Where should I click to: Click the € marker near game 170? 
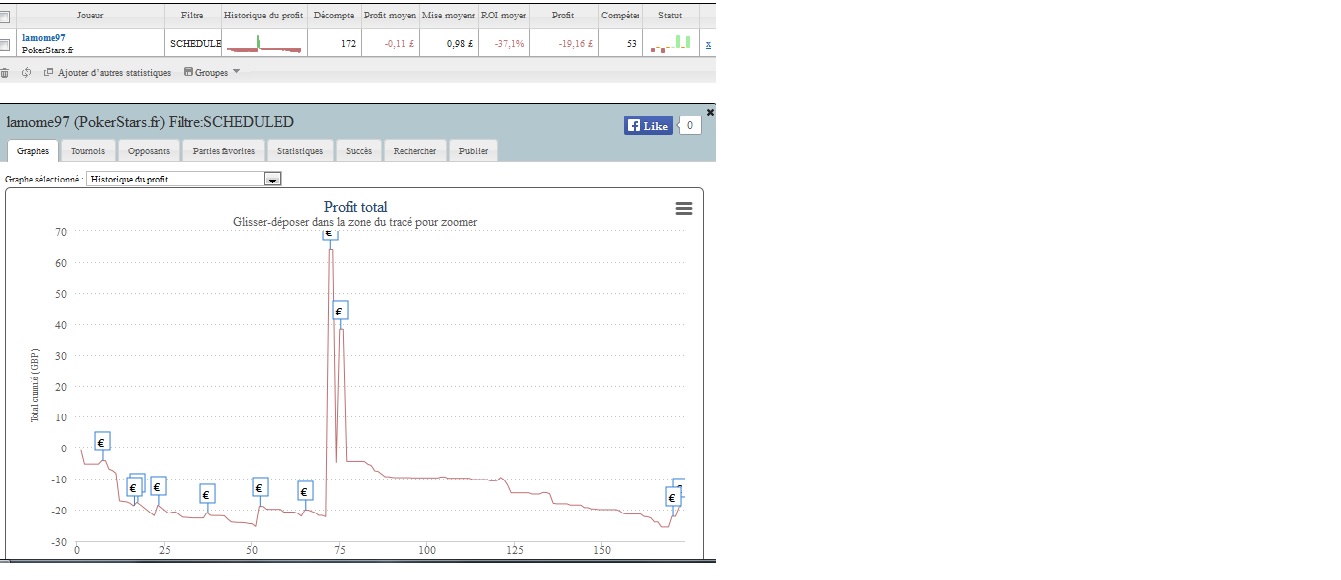click(x=672, y=497)
